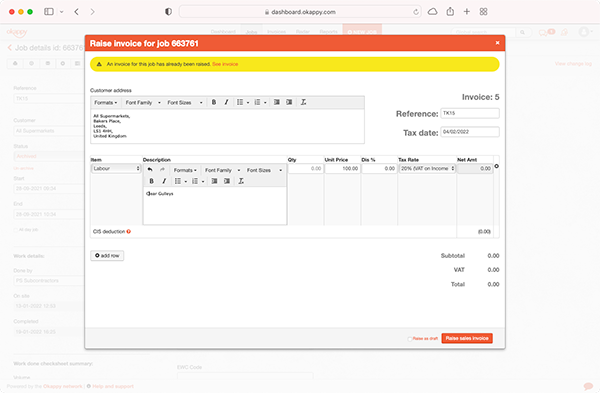
Task: Increase indent in description editor
Action: coord(227,181)
